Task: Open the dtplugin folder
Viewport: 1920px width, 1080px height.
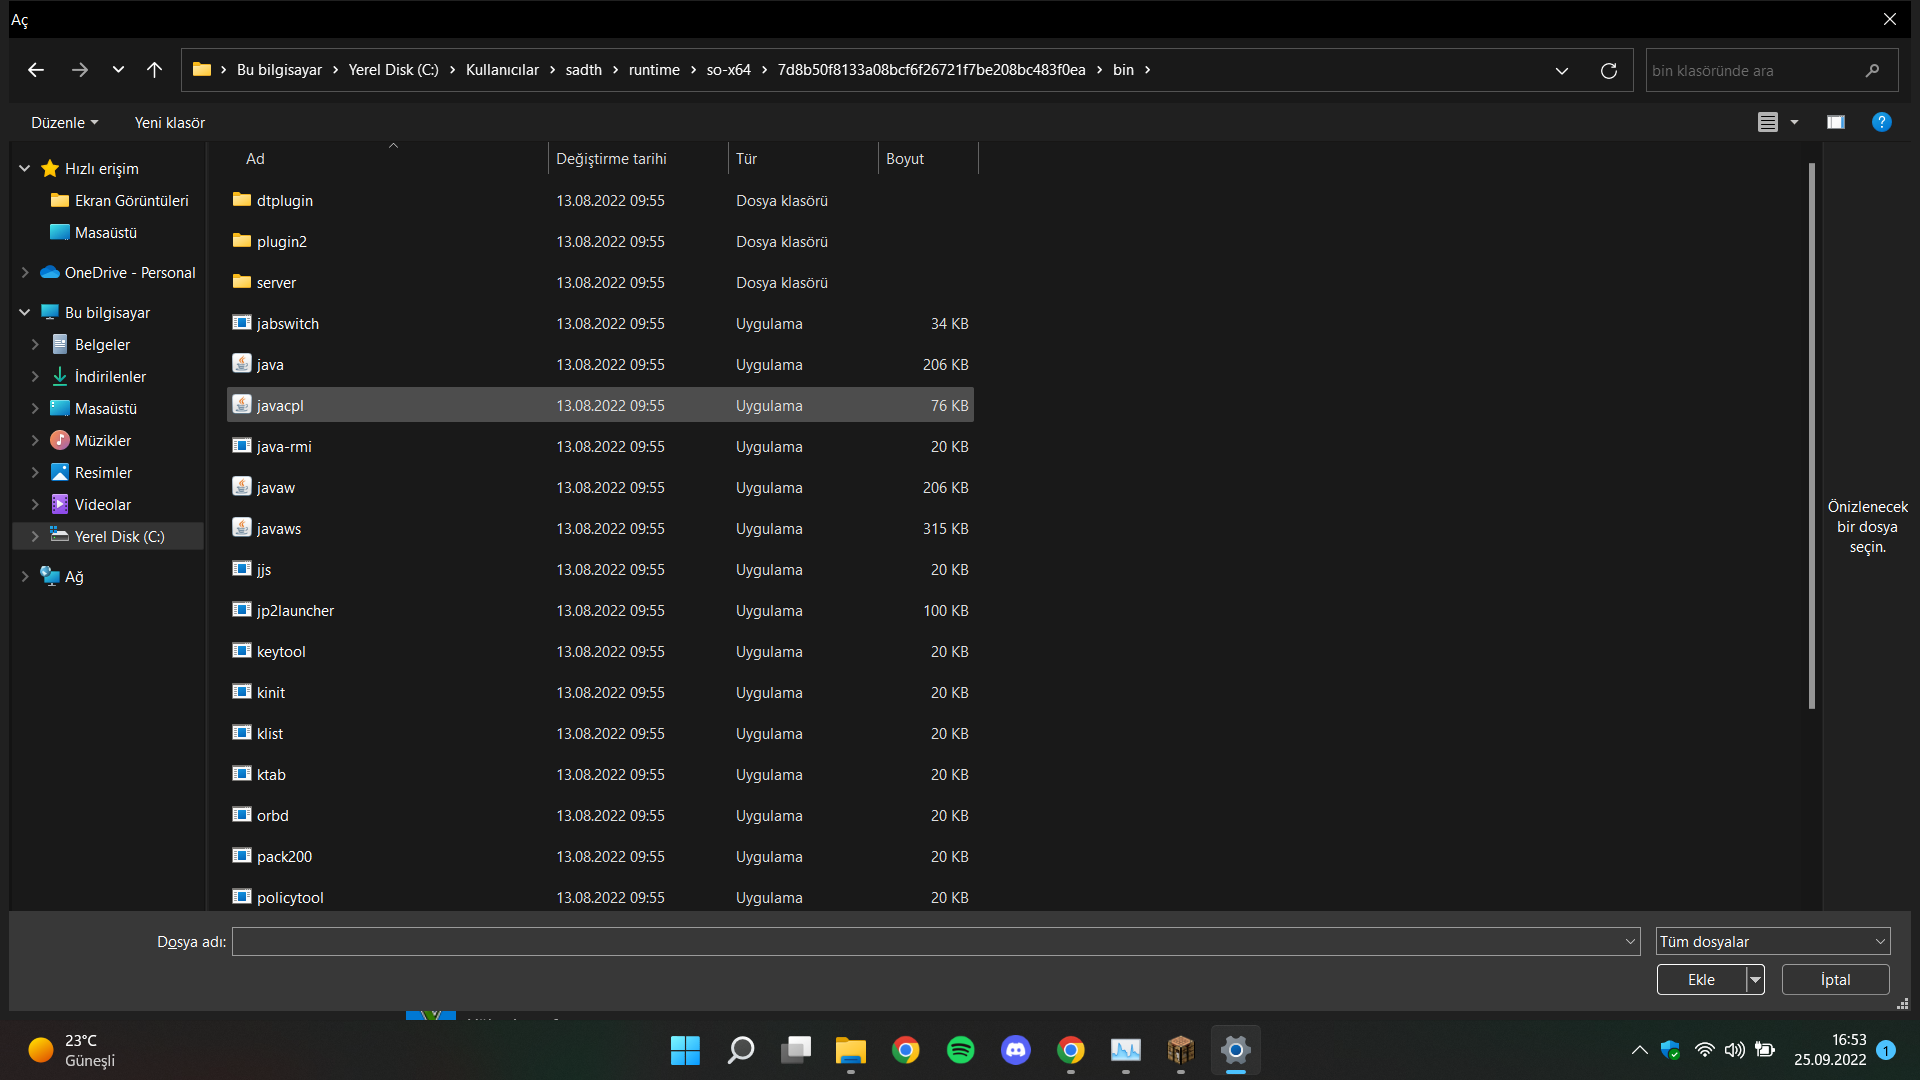Action: pos(284,201)
